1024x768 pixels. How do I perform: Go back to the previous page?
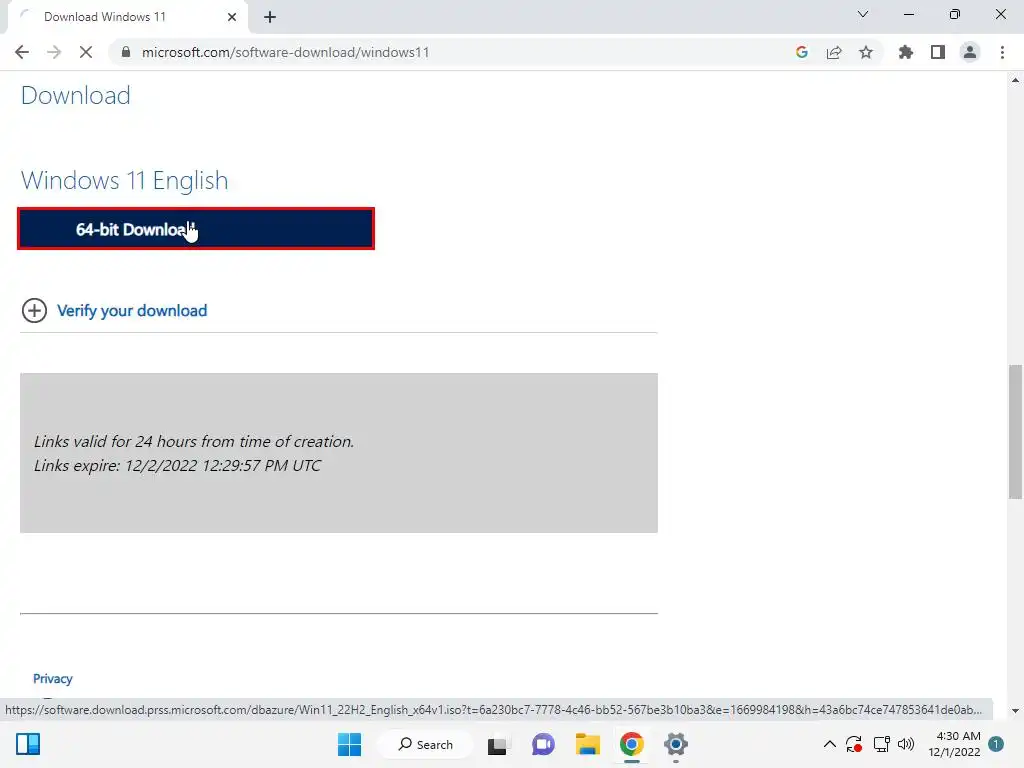click(x=22, y=52)
